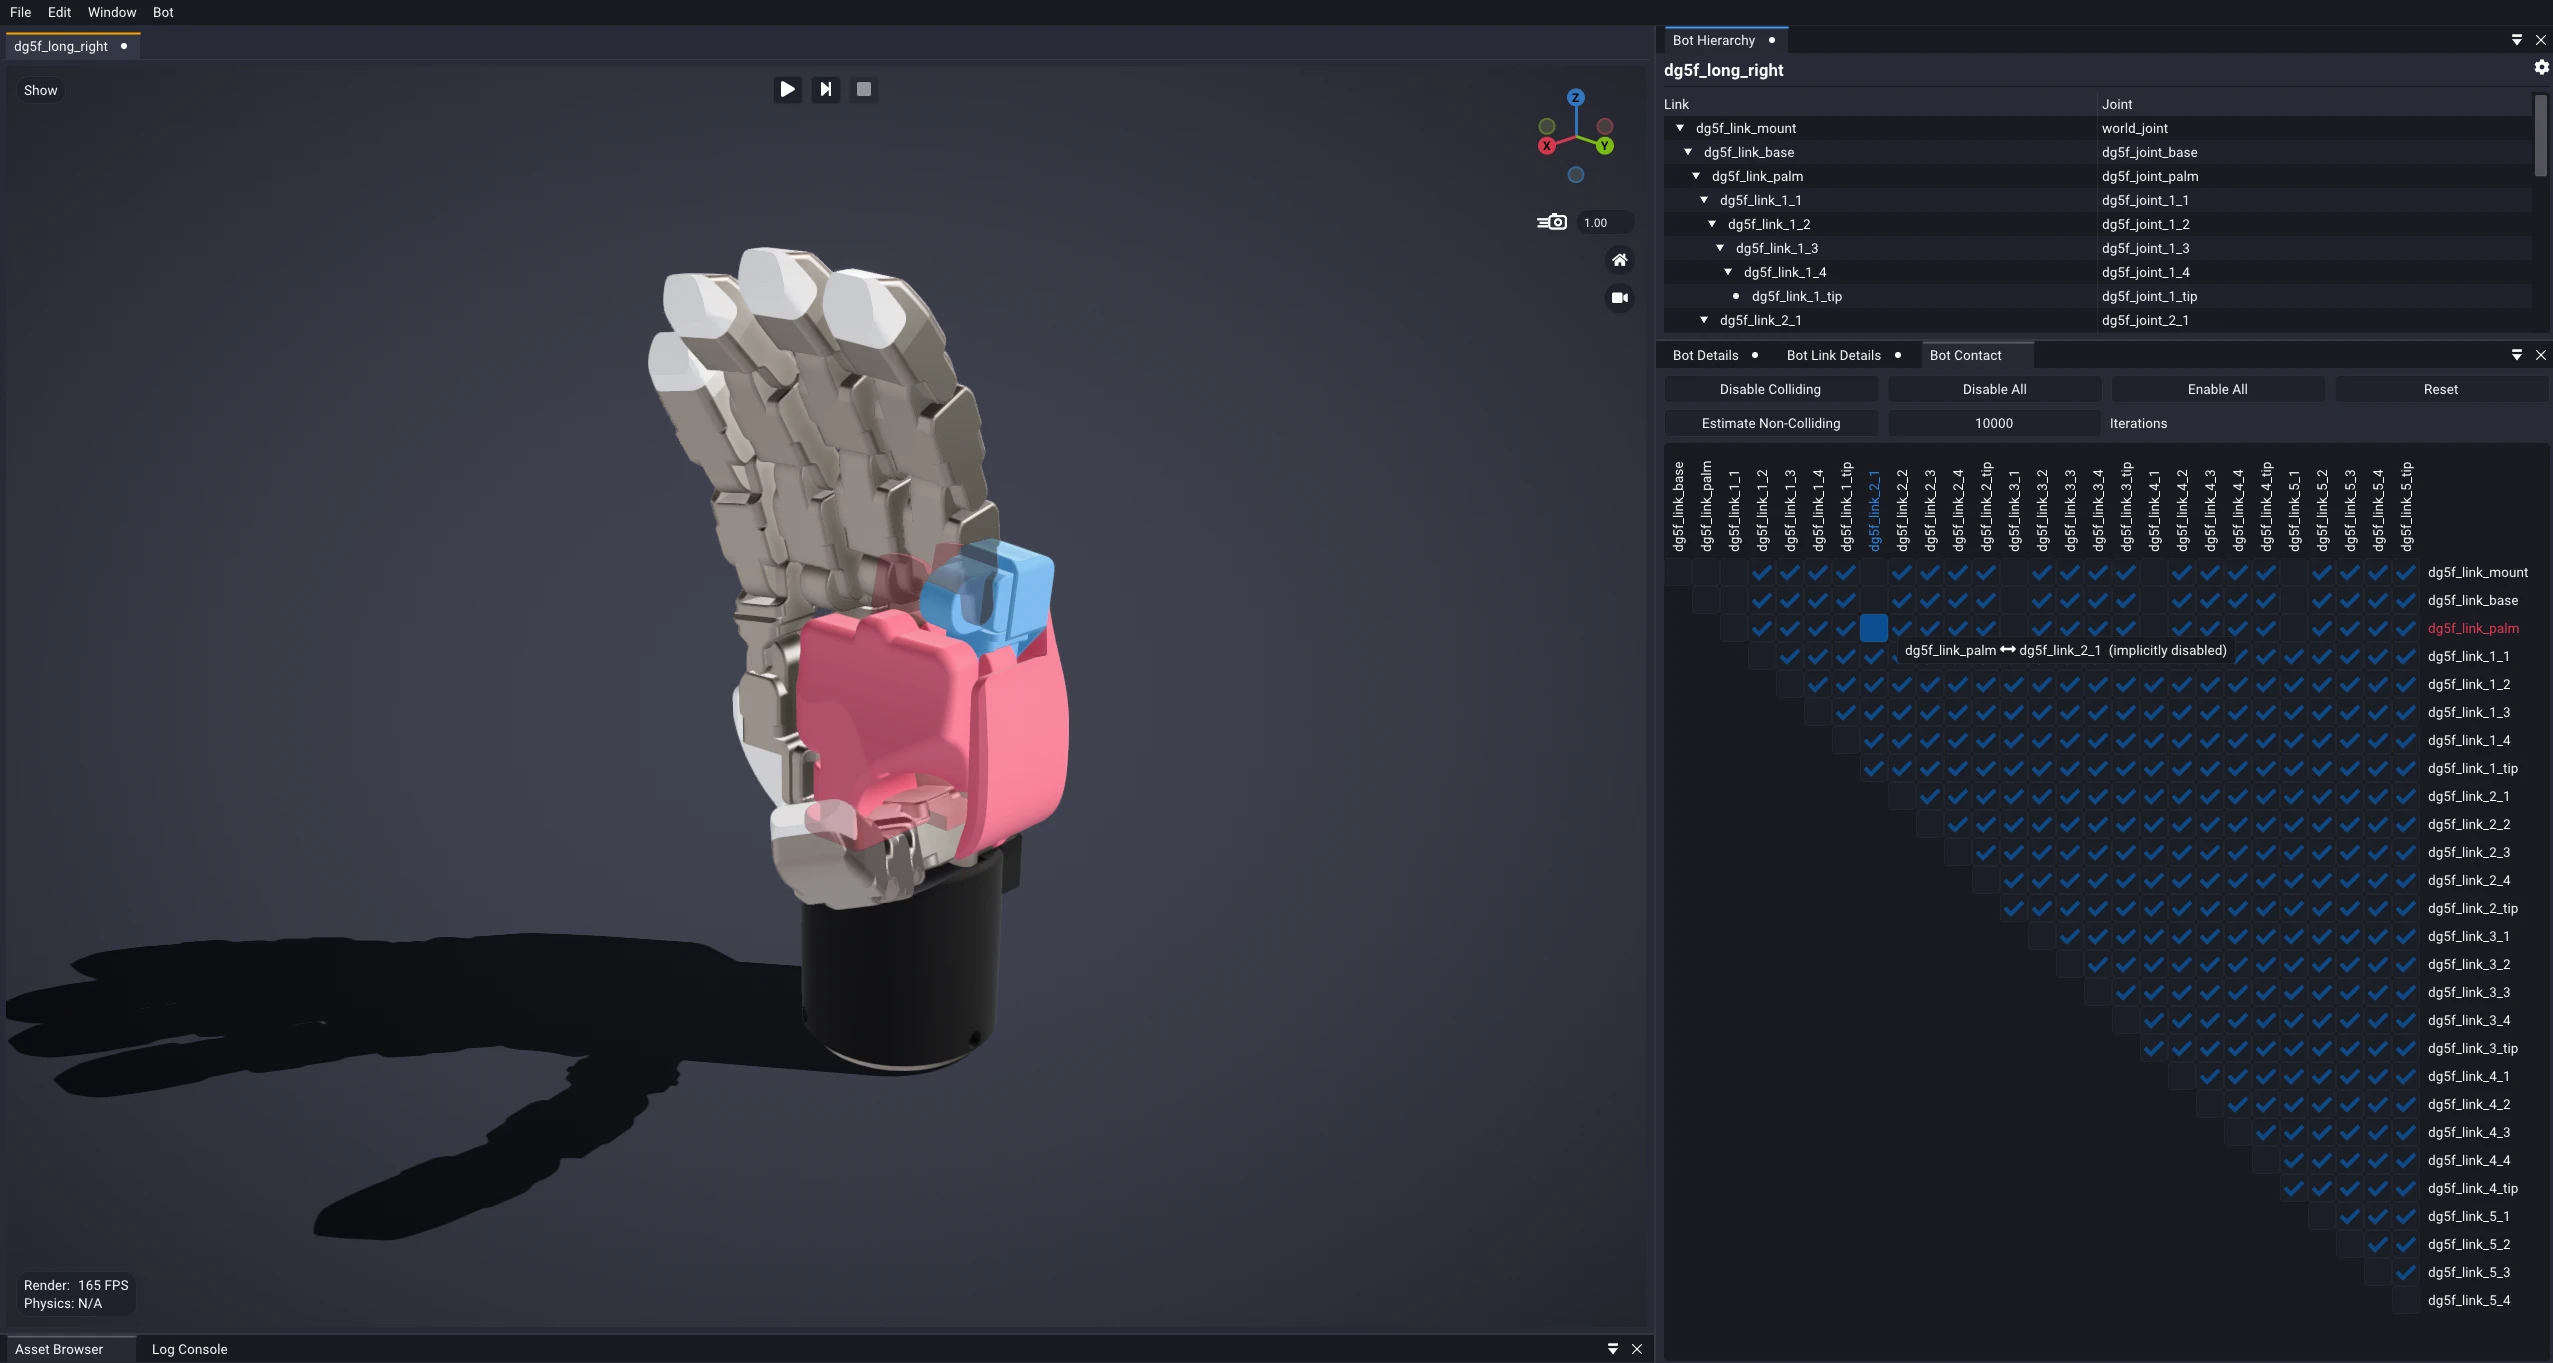Open the File menu
Viewport: 2553px width, 1363px height.
[x=20, y=12]
